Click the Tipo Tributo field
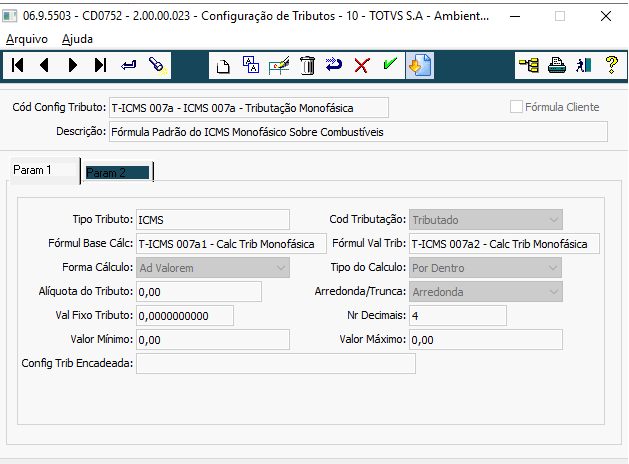Screen dimensions: 629x464 (x=213, y=219)
